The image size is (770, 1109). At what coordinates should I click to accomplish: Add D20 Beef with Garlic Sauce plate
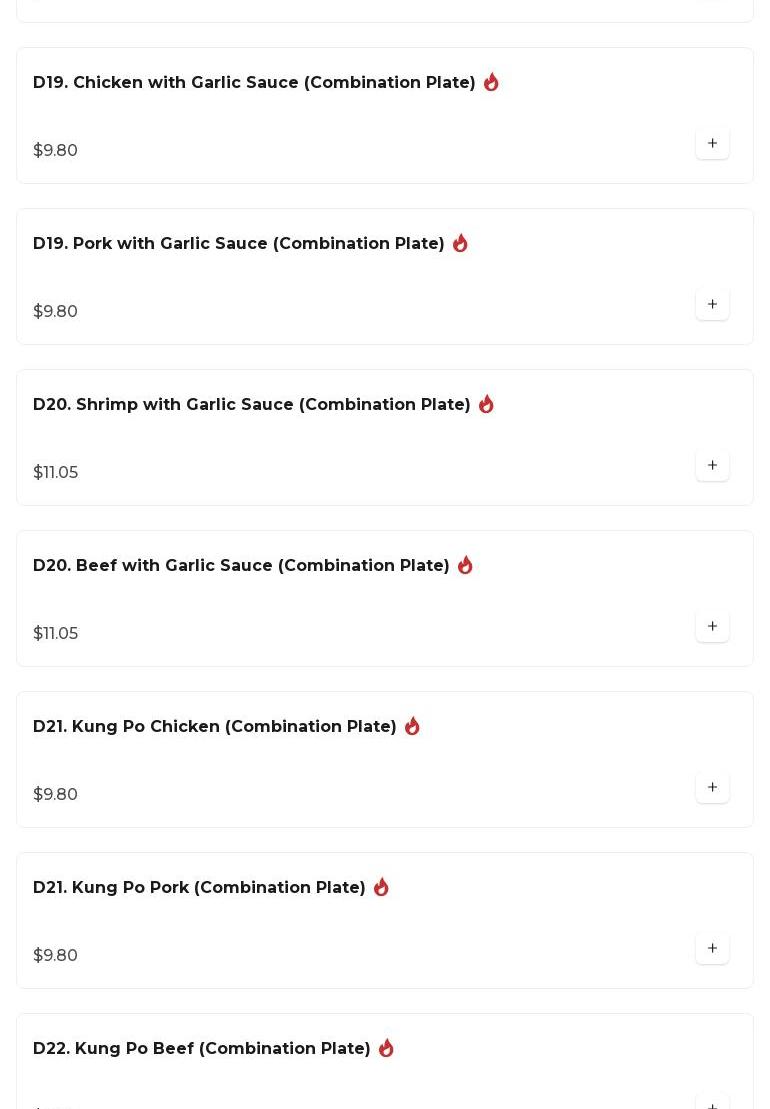(712, 627)
